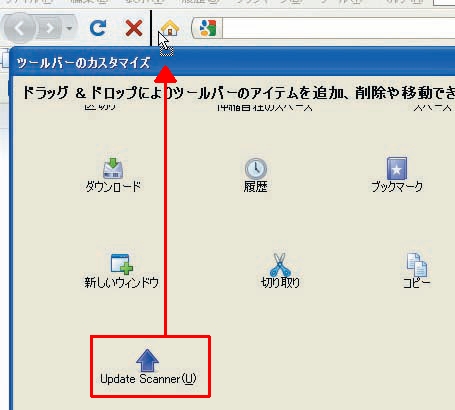
Task: Select the flexible space item label
Action: pyautogui.click(x=265, y=107)
